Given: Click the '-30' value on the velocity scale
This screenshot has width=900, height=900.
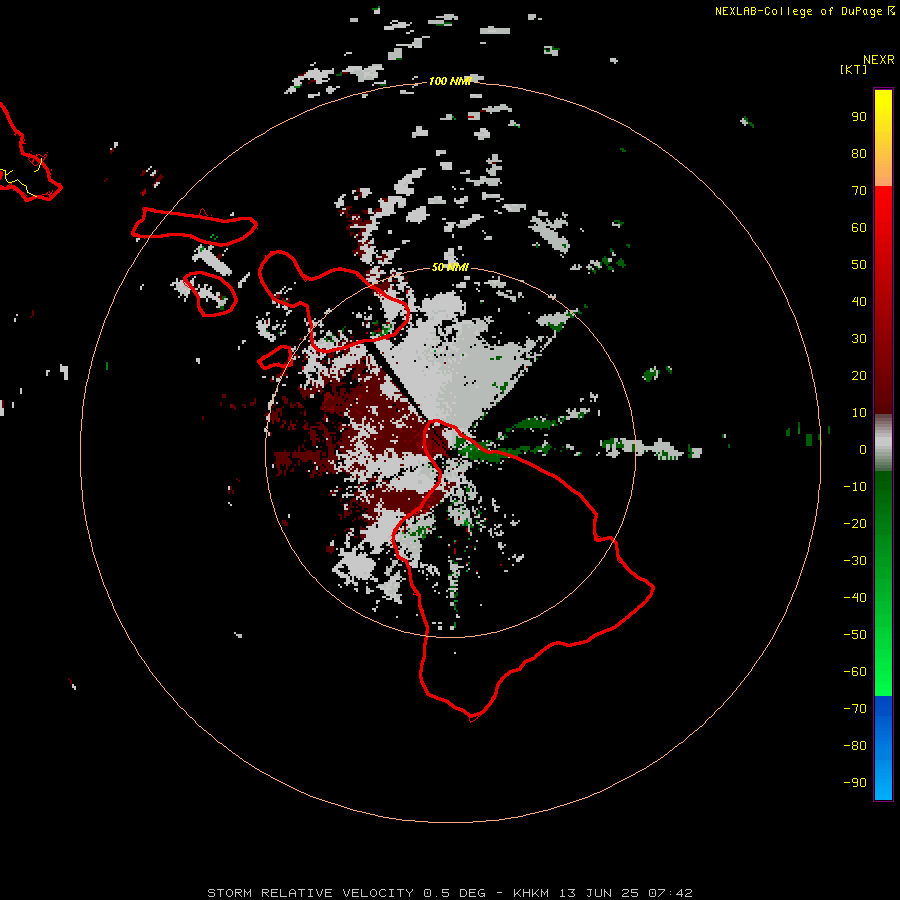Looking at the screenshot, I should pyautogui.click(x=855, y=561).
